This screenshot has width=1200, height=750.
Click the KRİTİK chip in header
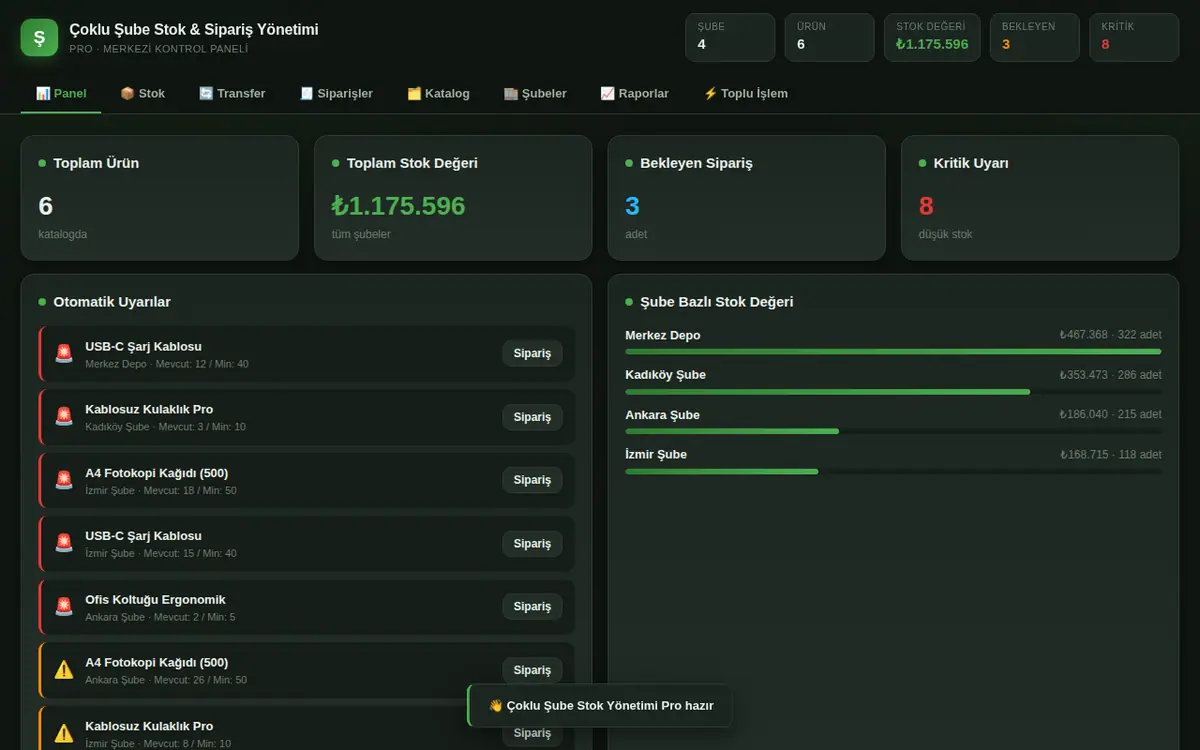[1134, 37]
